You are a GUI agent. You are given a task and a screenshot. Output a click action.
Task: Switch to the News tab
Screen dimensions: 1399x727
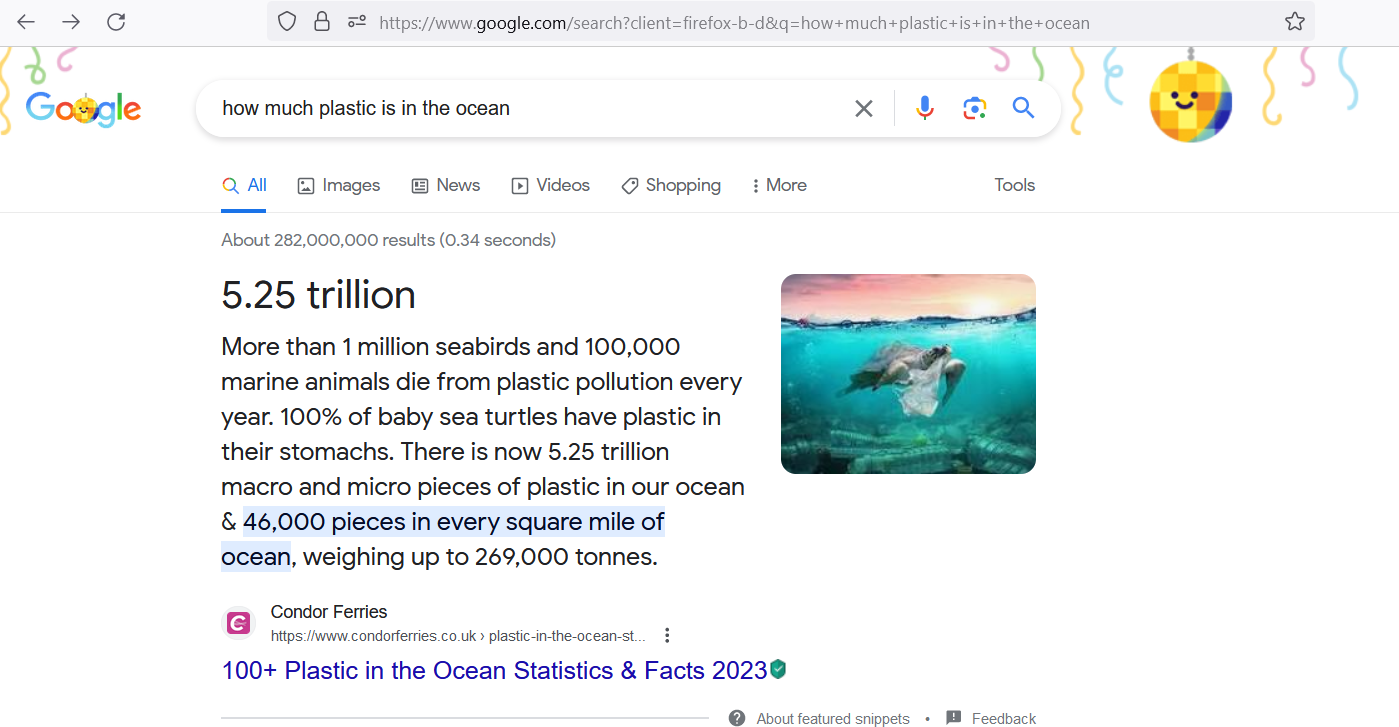(x=446, y=185)
